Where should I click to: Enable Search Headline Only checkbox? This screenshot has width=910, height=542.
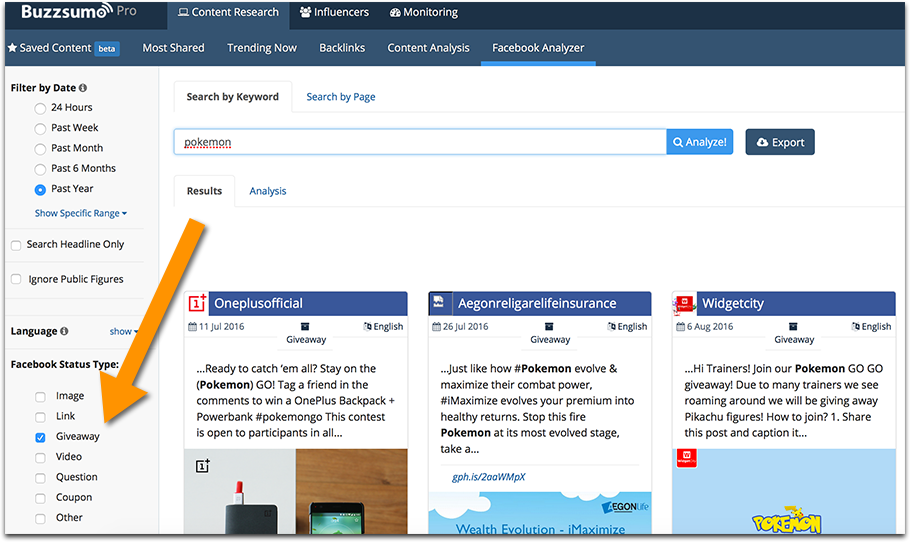16,245
